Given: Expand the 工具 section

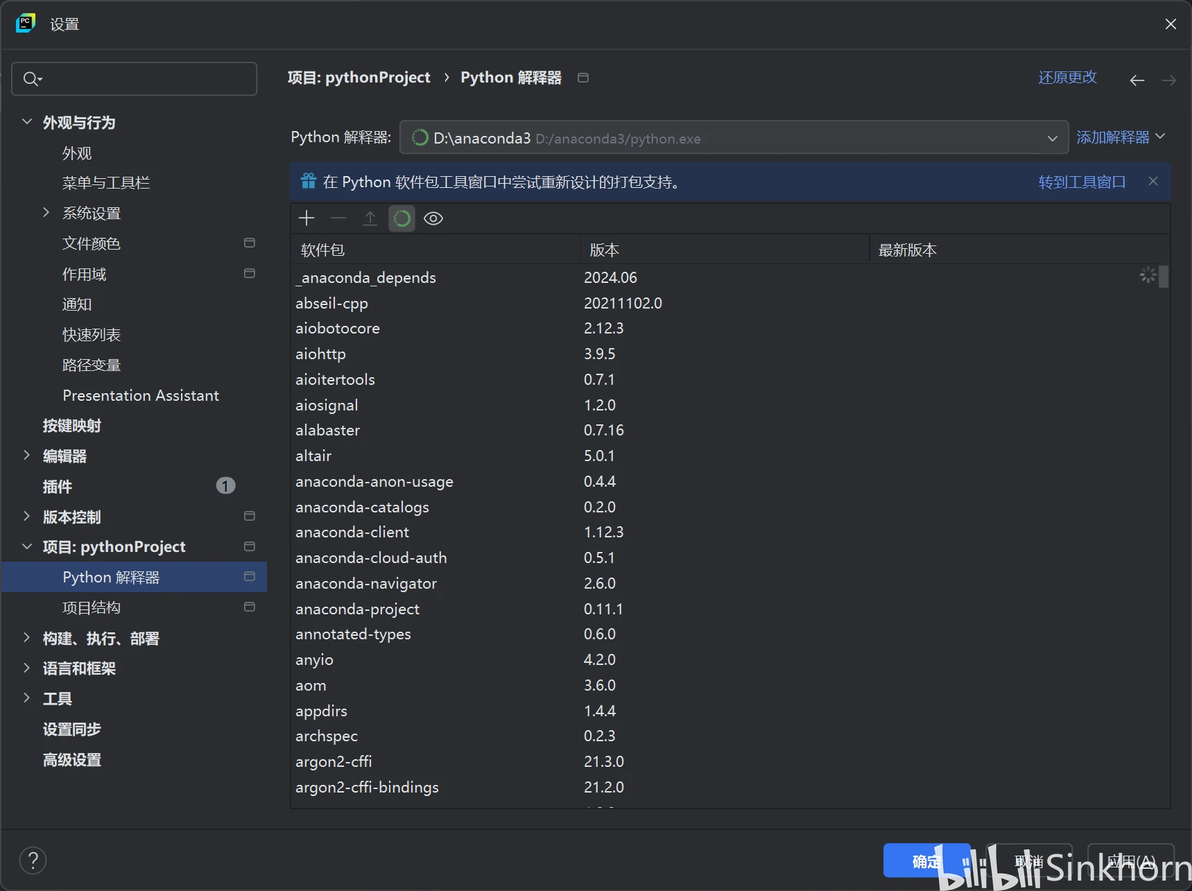Looking at the screenshot, I should 27,698.
